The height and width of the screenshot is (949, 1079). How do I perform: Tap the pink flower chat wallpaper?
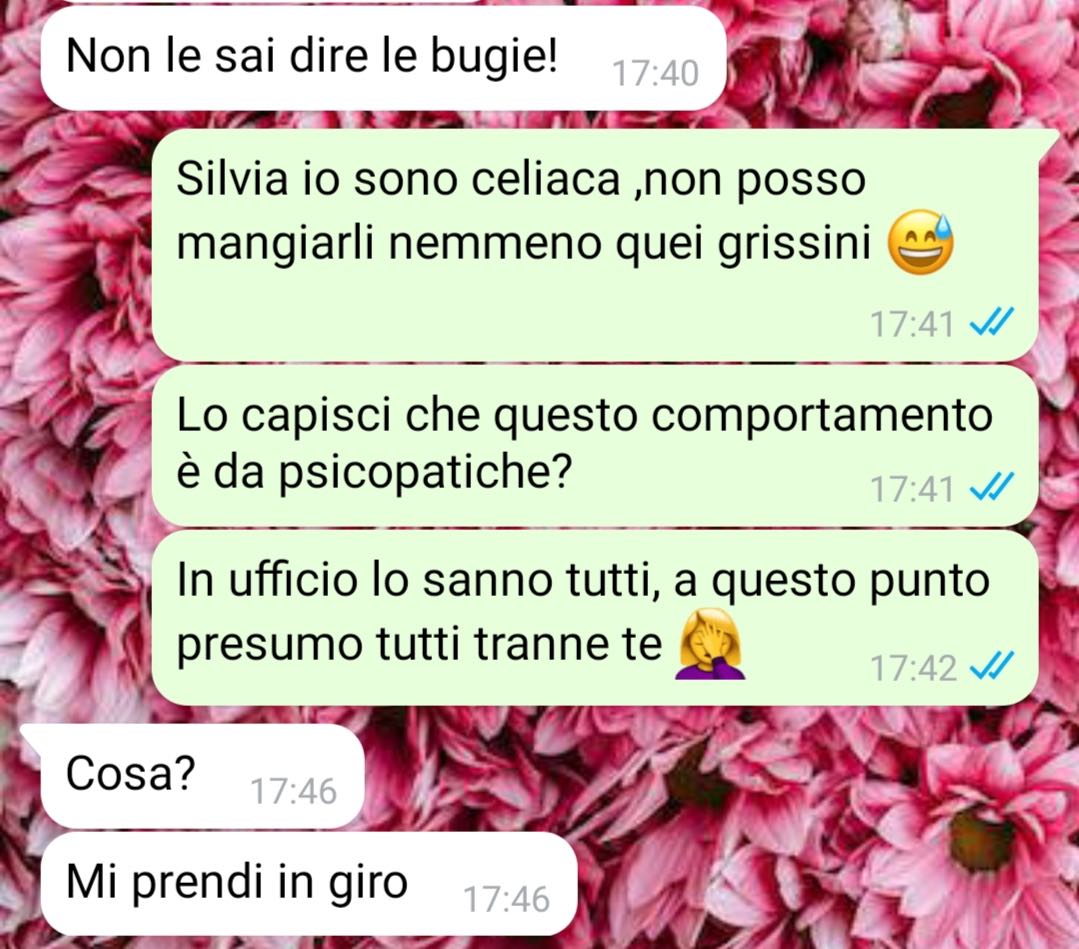click(x=826, y=826)
